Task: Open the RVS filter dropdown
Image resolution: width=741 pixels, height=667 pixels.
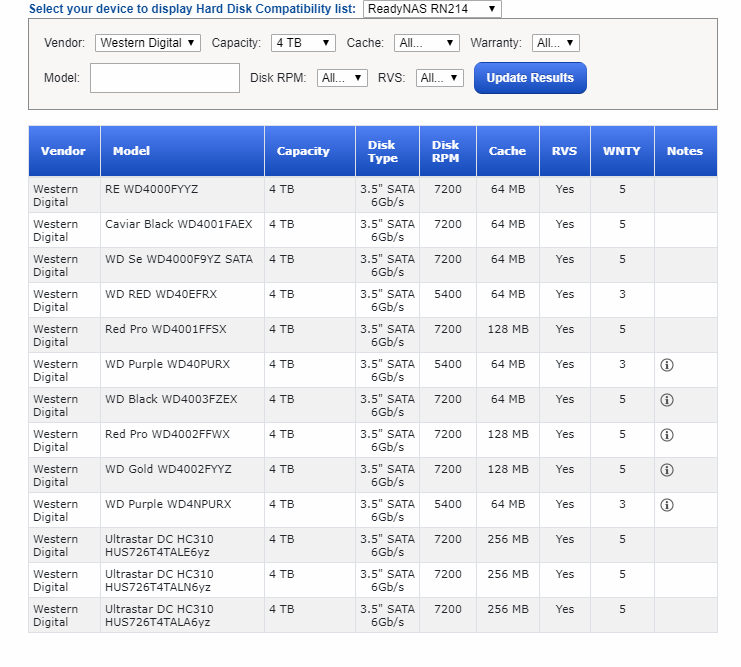Action: 440,78
